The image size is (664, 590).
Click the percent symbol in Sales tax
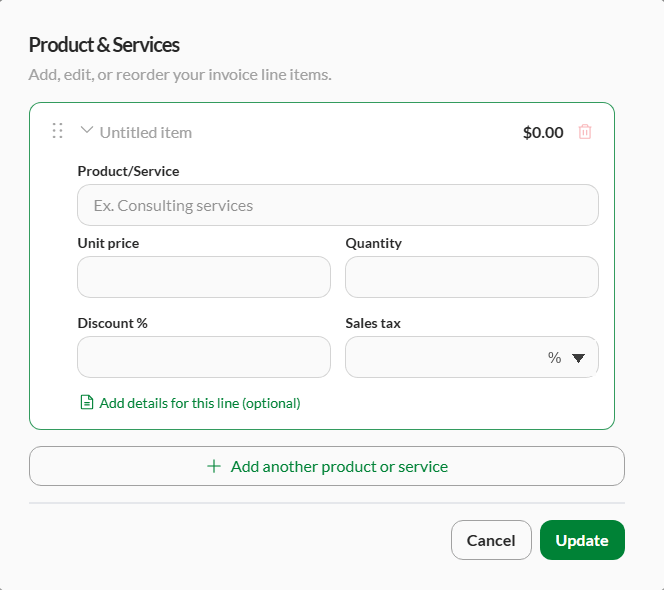click(x=554, y=357)
